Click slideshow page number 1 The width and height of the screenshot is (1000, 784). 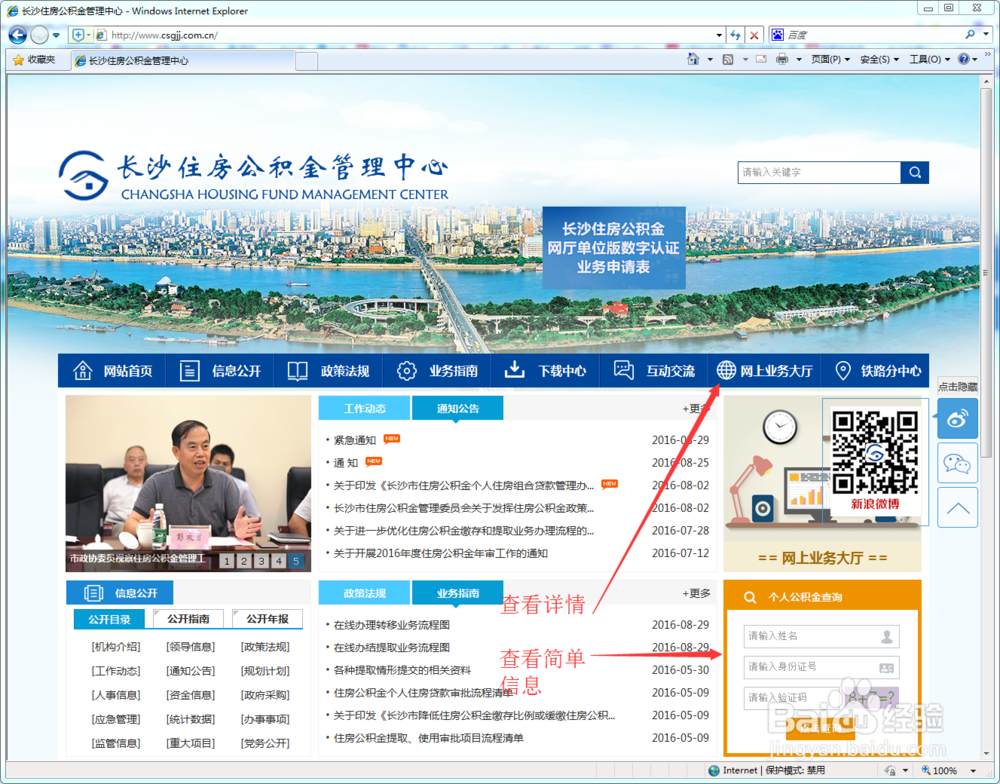[x=227, y=561]
